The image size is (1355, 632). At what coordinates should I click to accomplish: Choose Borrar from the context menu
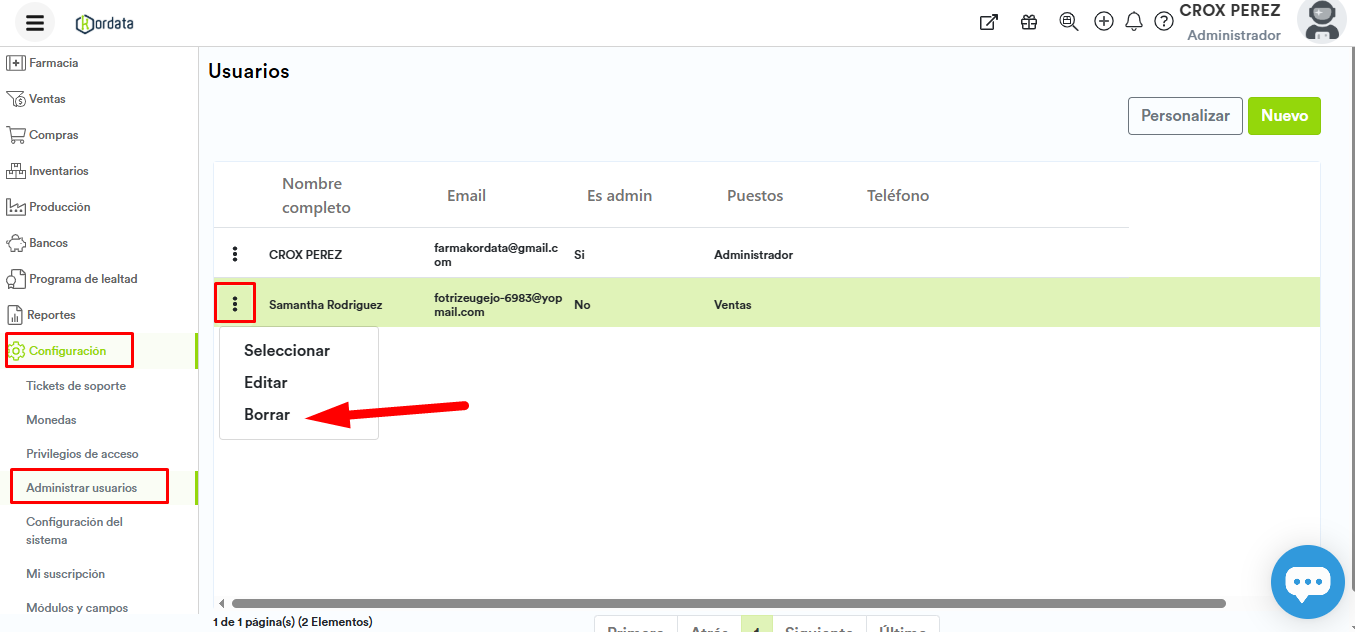(x=267, y=415)
